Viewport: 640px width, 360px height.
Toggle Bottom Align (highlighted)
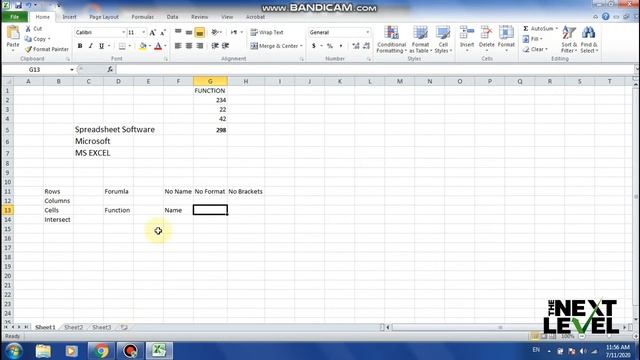[x=200, y=32]
